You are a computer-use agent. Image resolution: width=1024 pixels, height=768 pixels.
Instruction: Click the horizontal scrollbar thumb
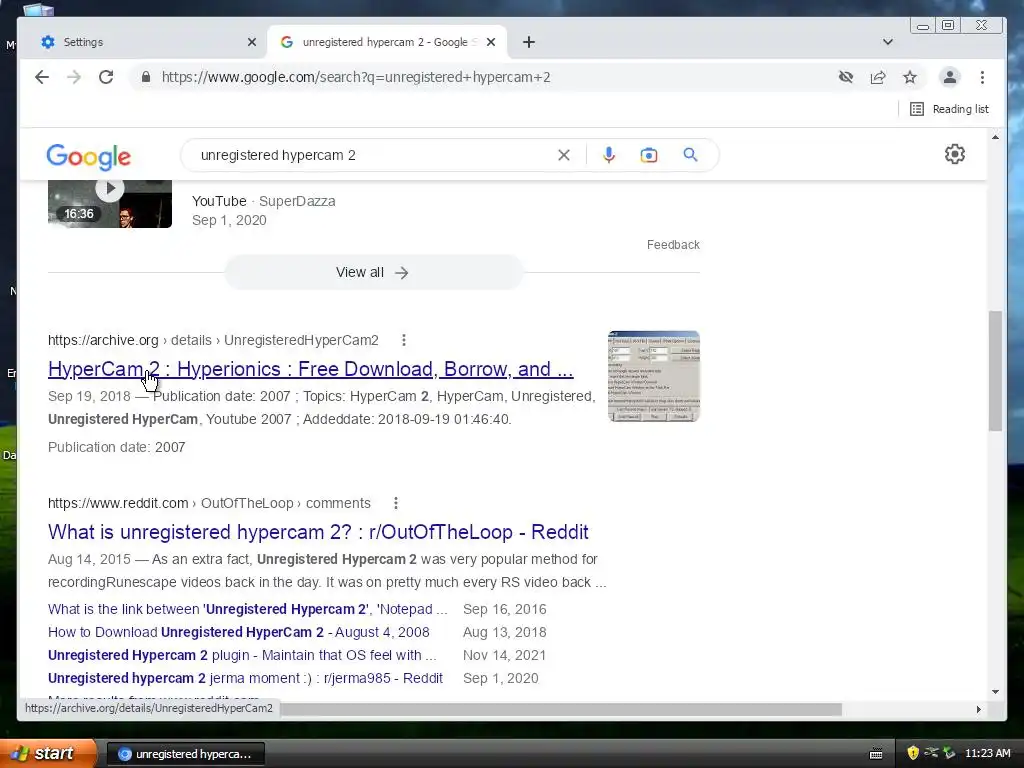562,709
